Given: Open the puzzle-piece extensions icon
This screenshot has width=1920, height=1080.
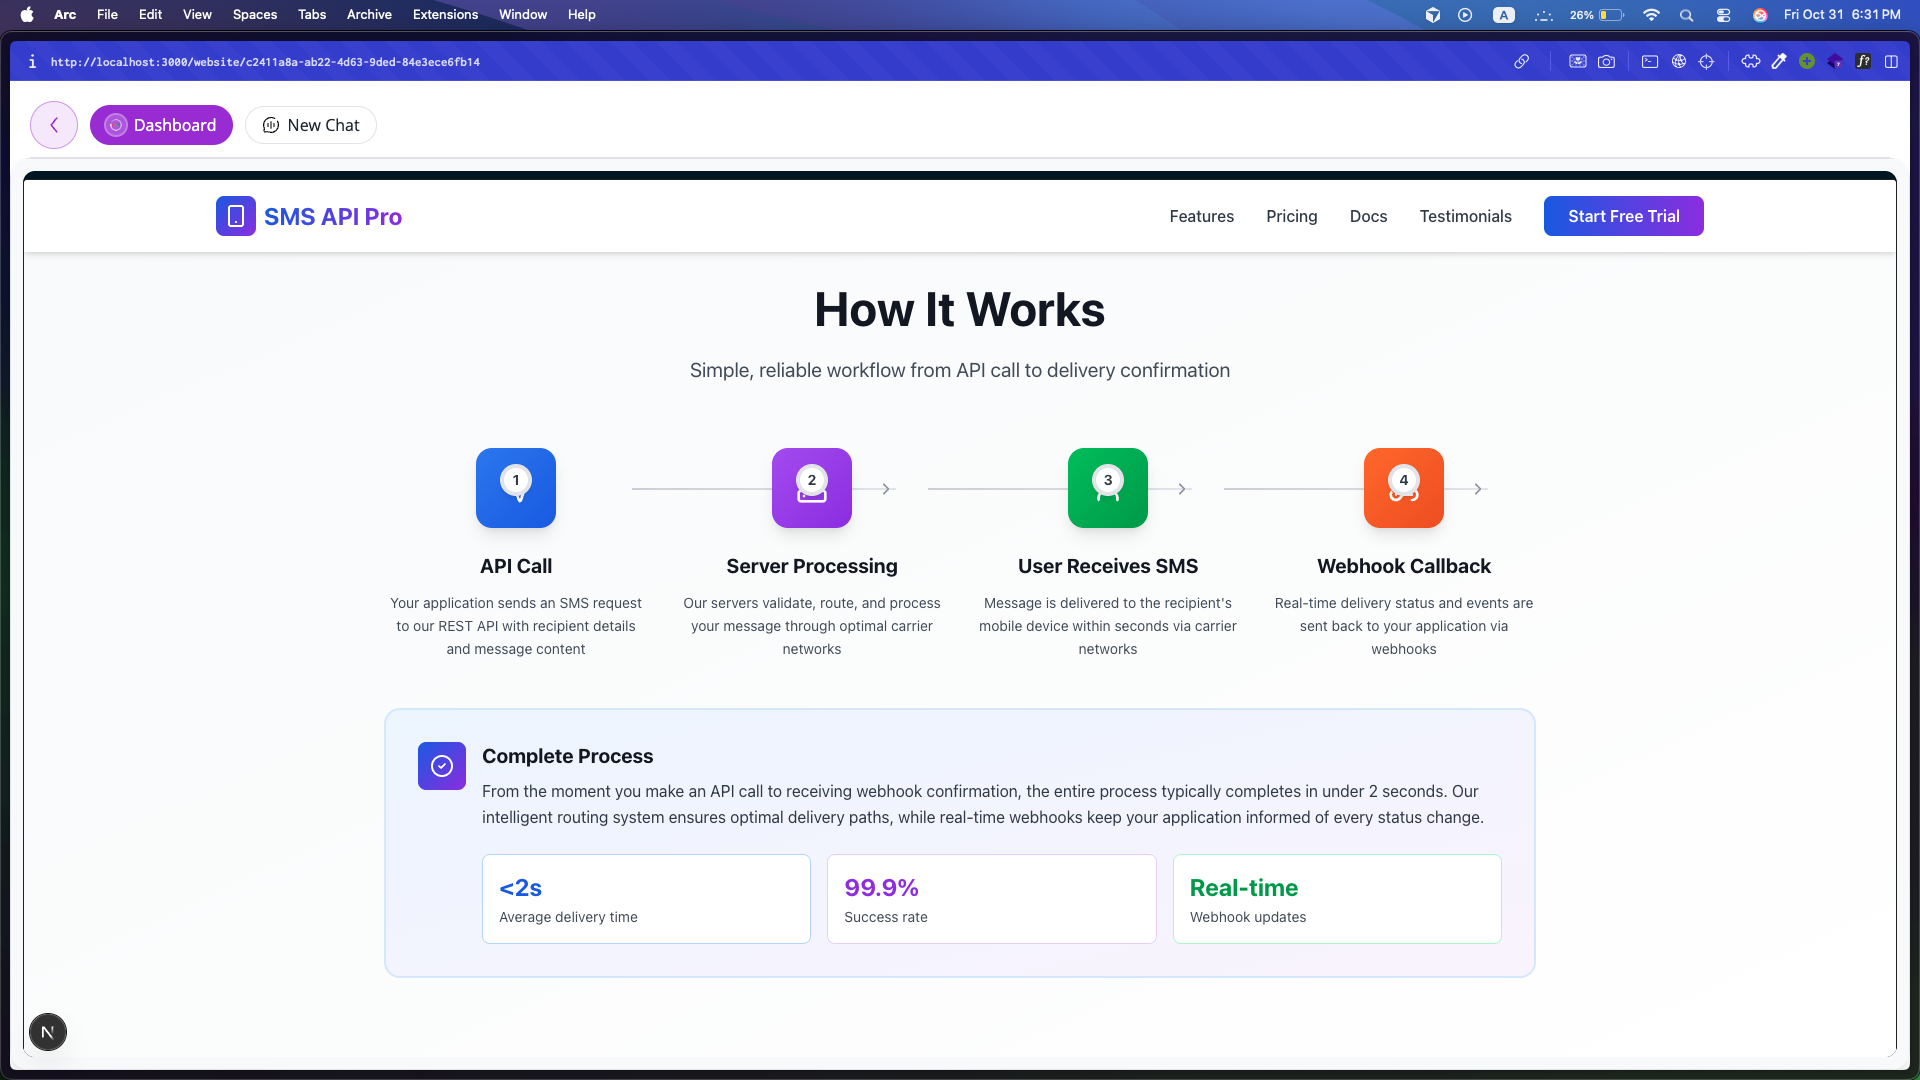Looking at the screenshot, I should point(1750,62).
